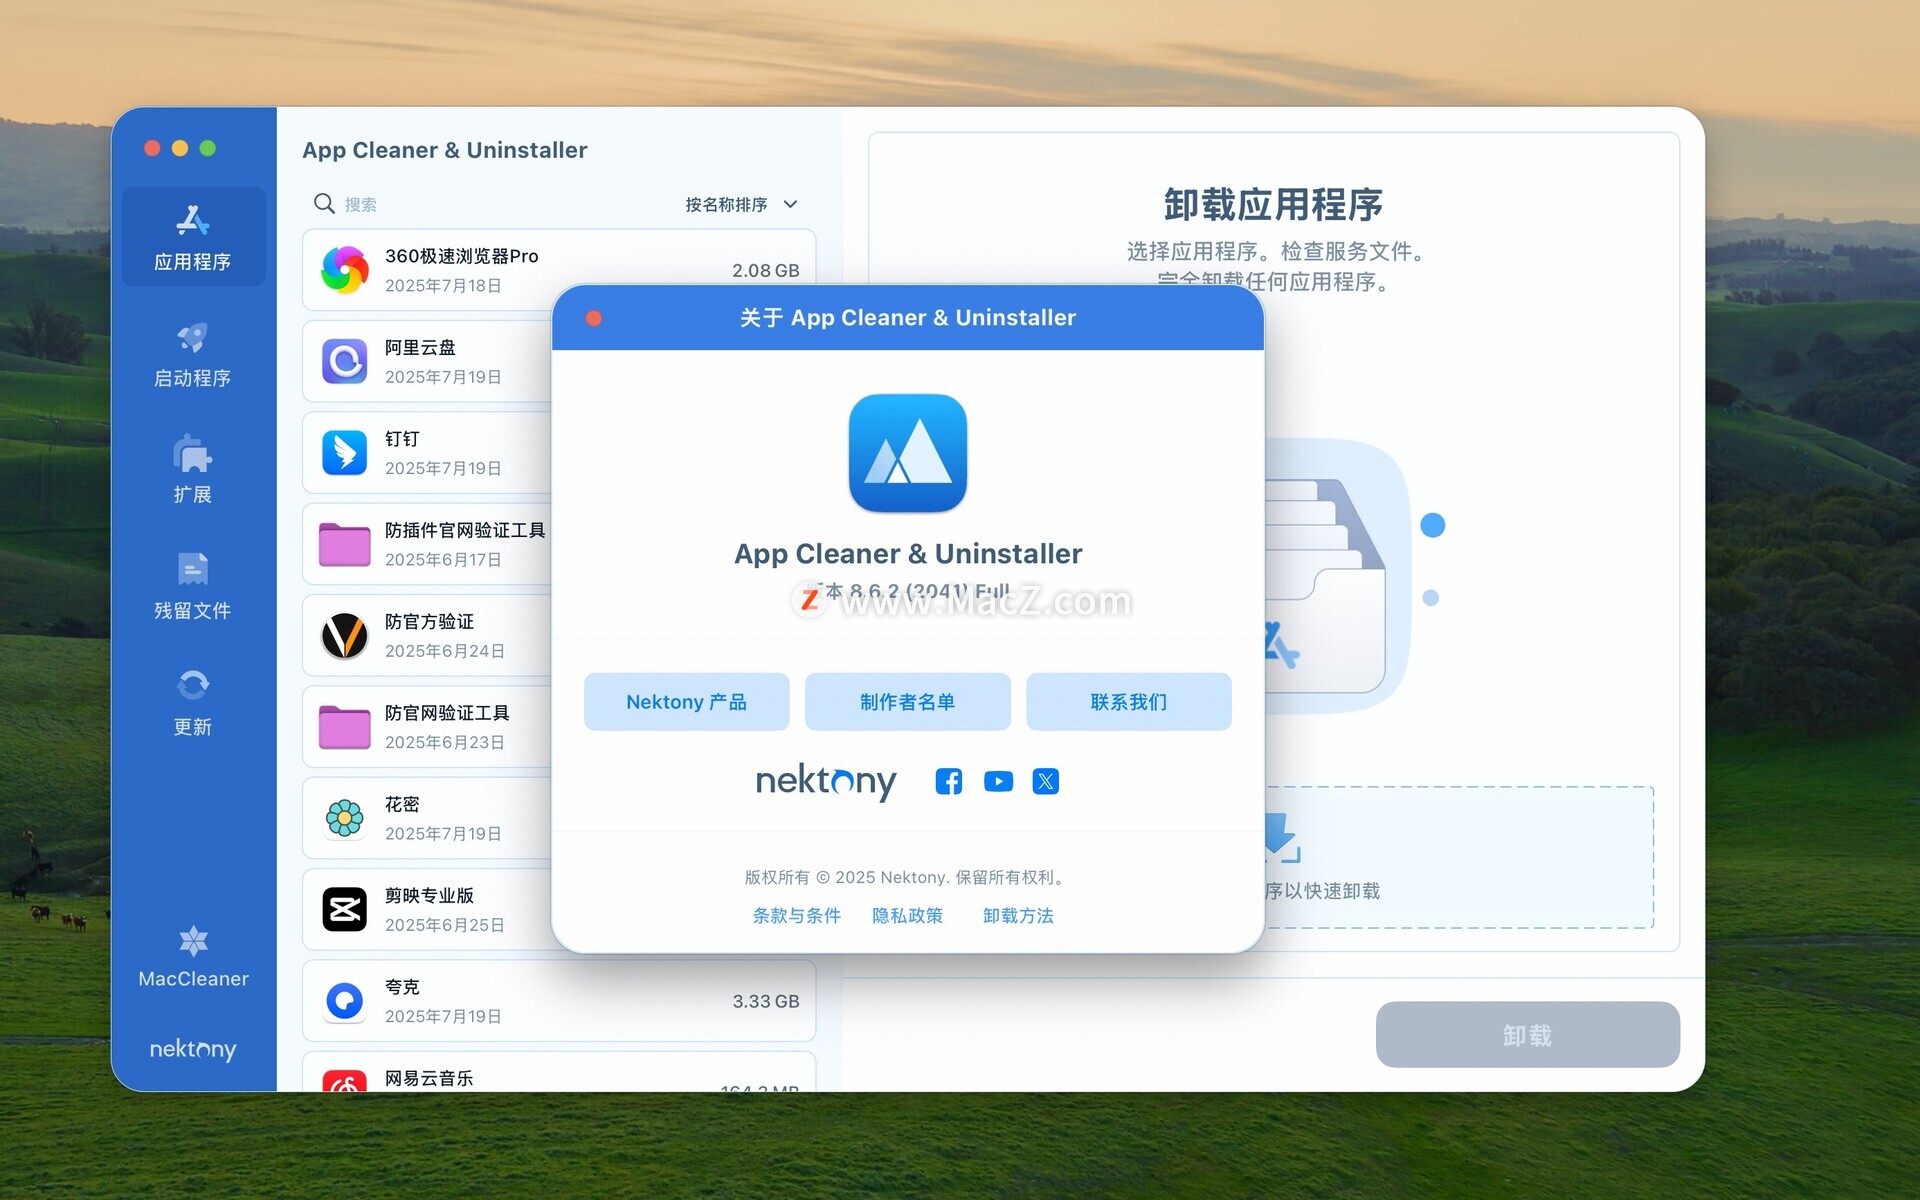1920x1200 pixels.
Task: Click the 3.33 GB size value
Action: coord(765,1001)
